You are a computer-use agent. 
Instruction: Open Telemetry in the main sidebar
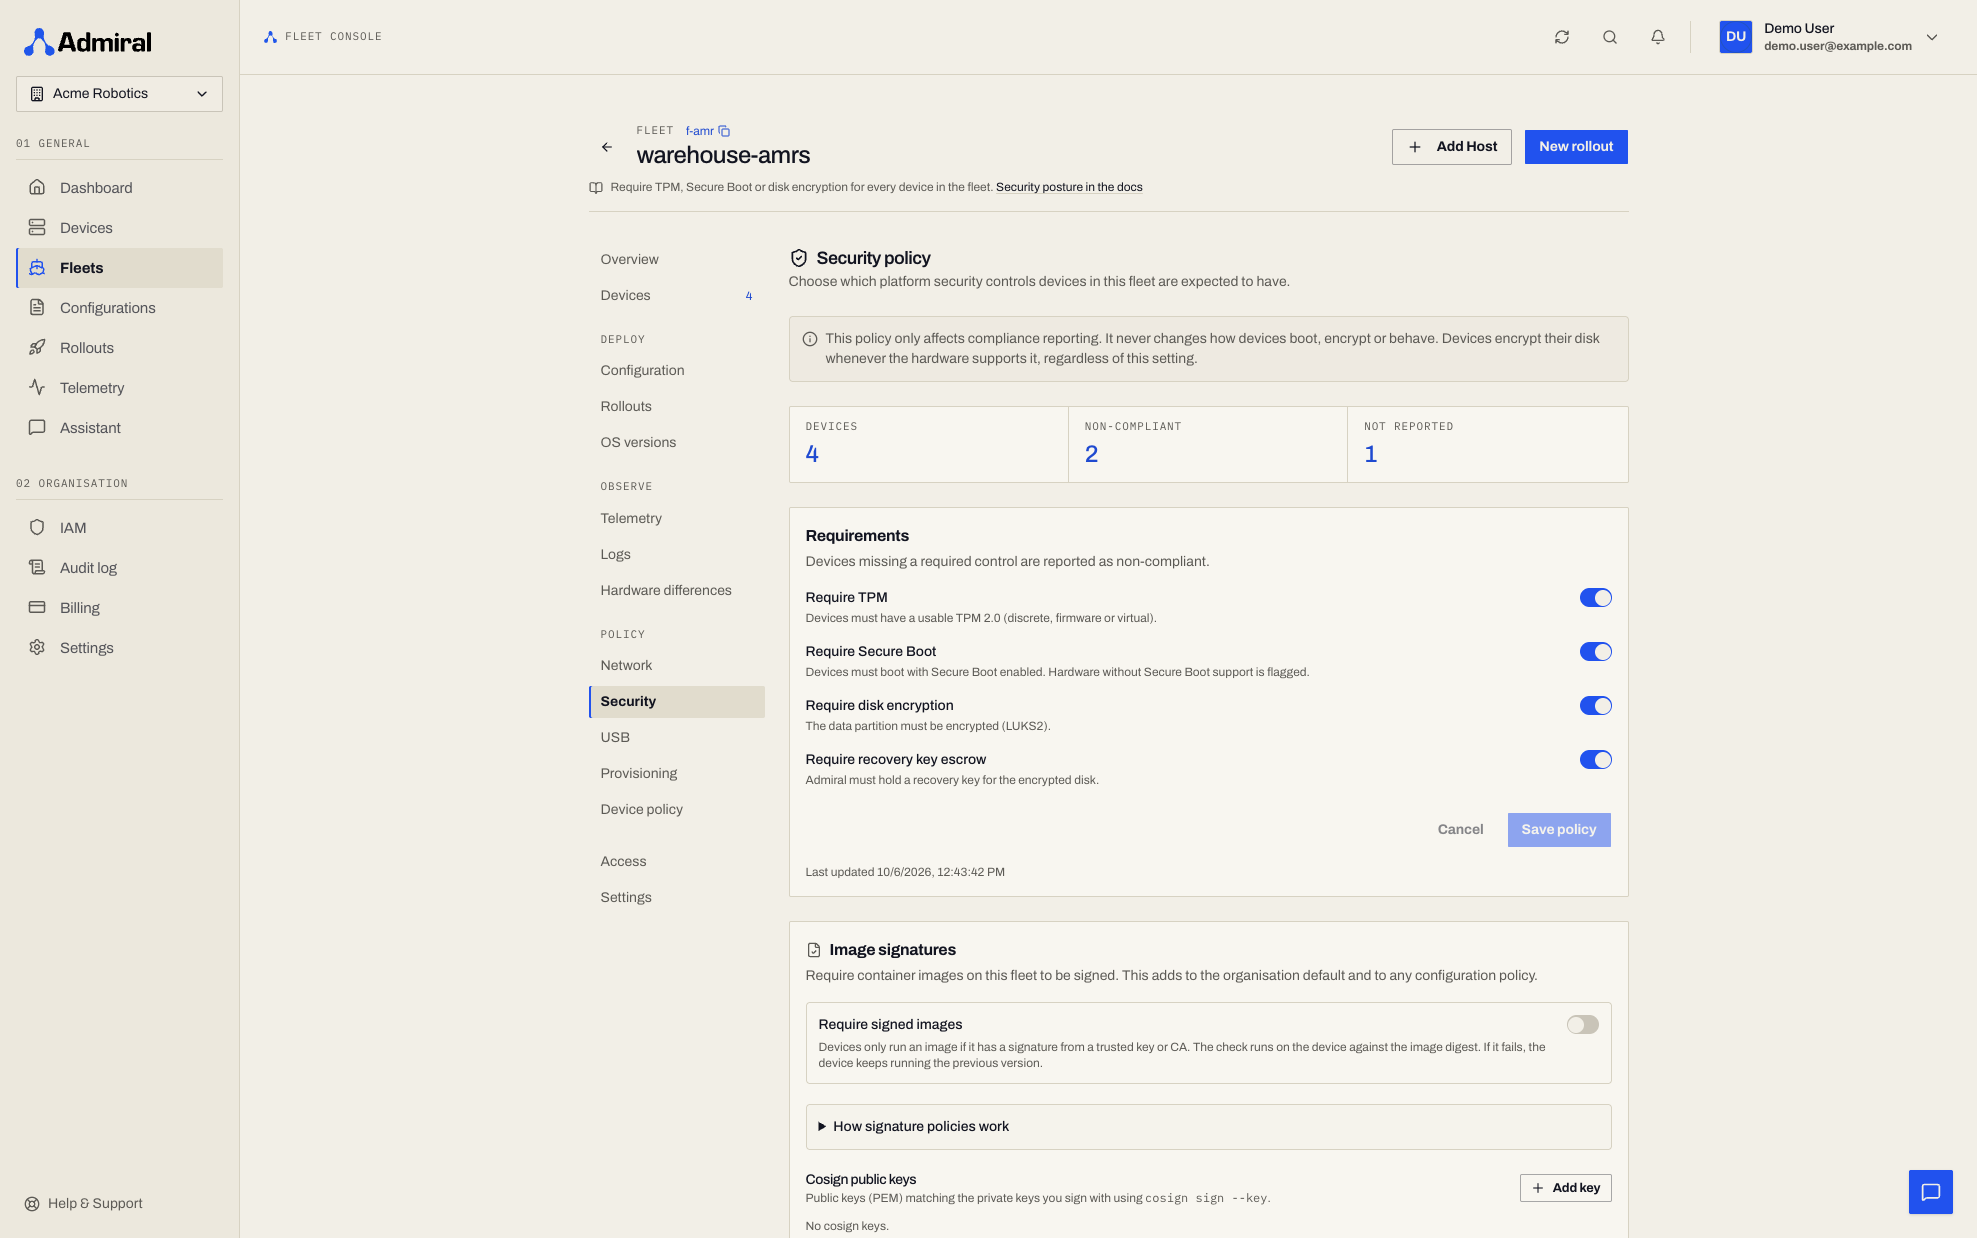(119, 388)
